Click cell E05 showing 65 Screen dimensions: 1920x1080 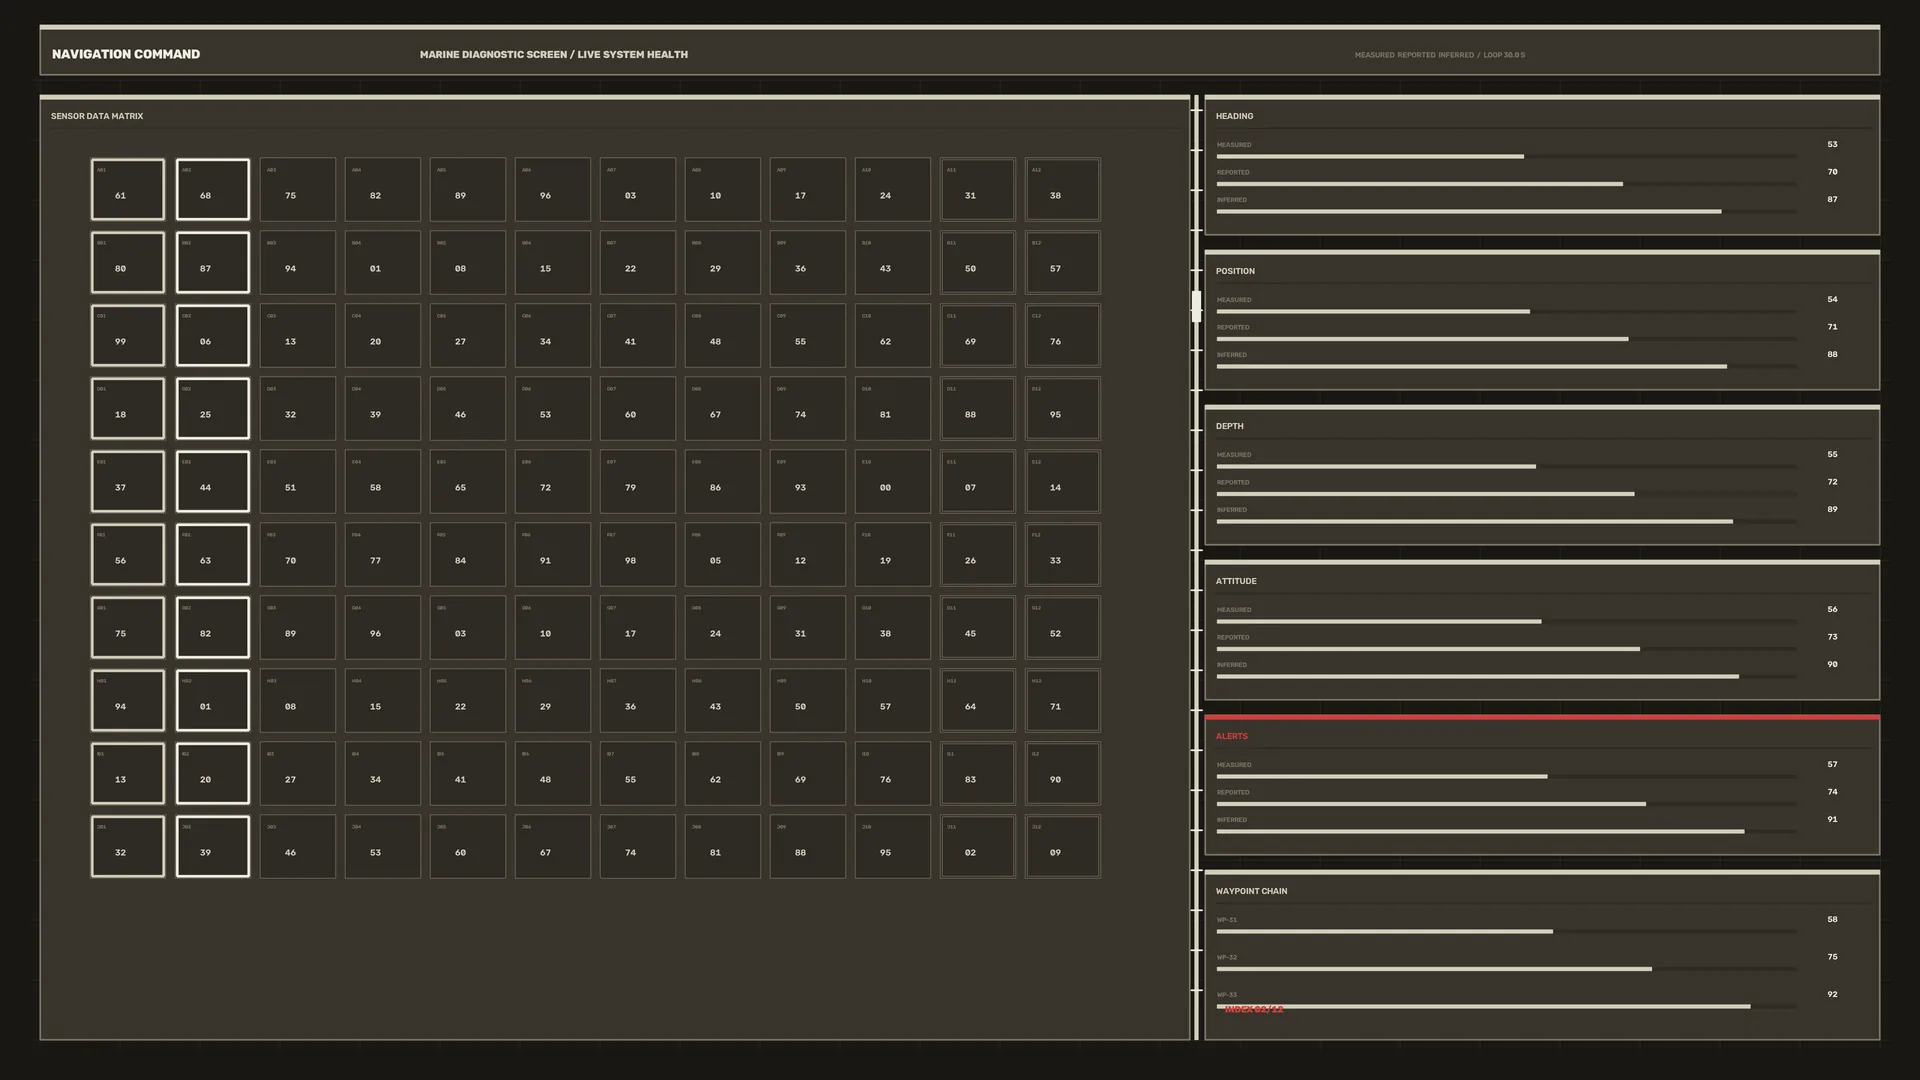click(467, 481)
